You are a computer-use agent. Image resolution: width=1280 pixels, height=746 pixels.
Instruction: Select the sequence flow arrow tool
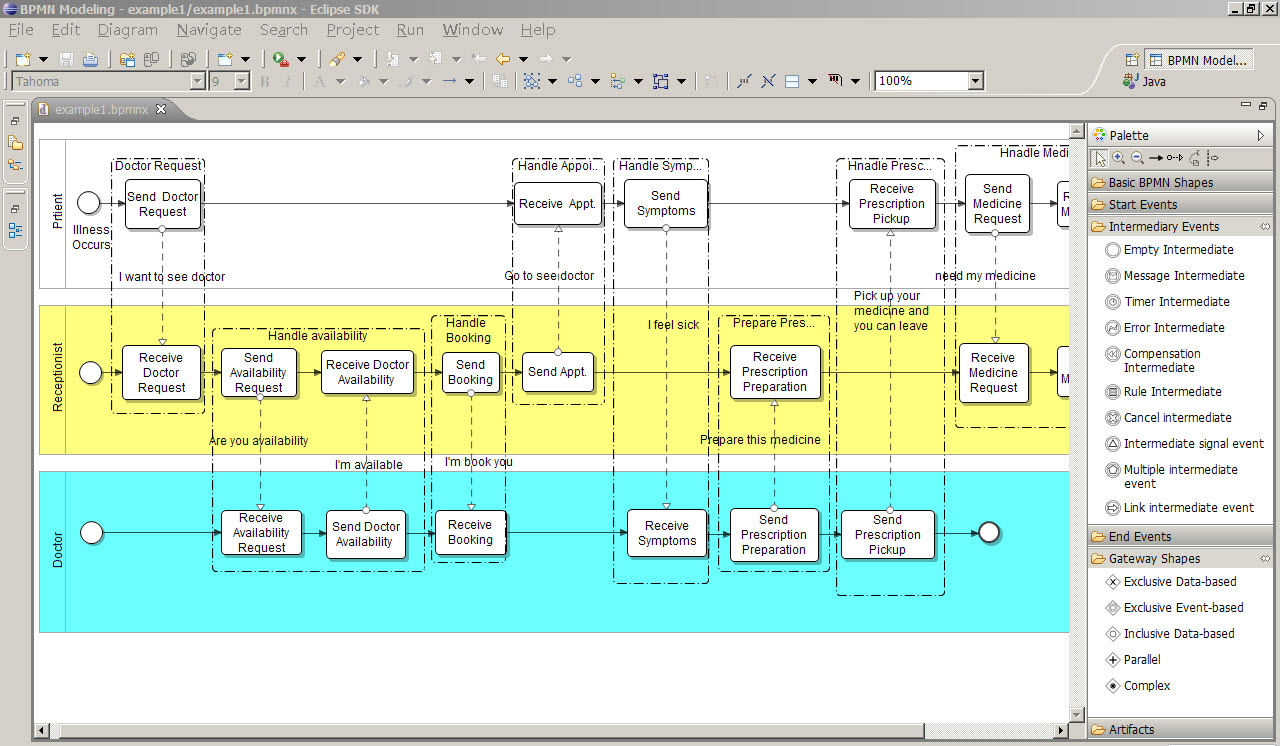pyautogui.click(x=1156, y=158)
